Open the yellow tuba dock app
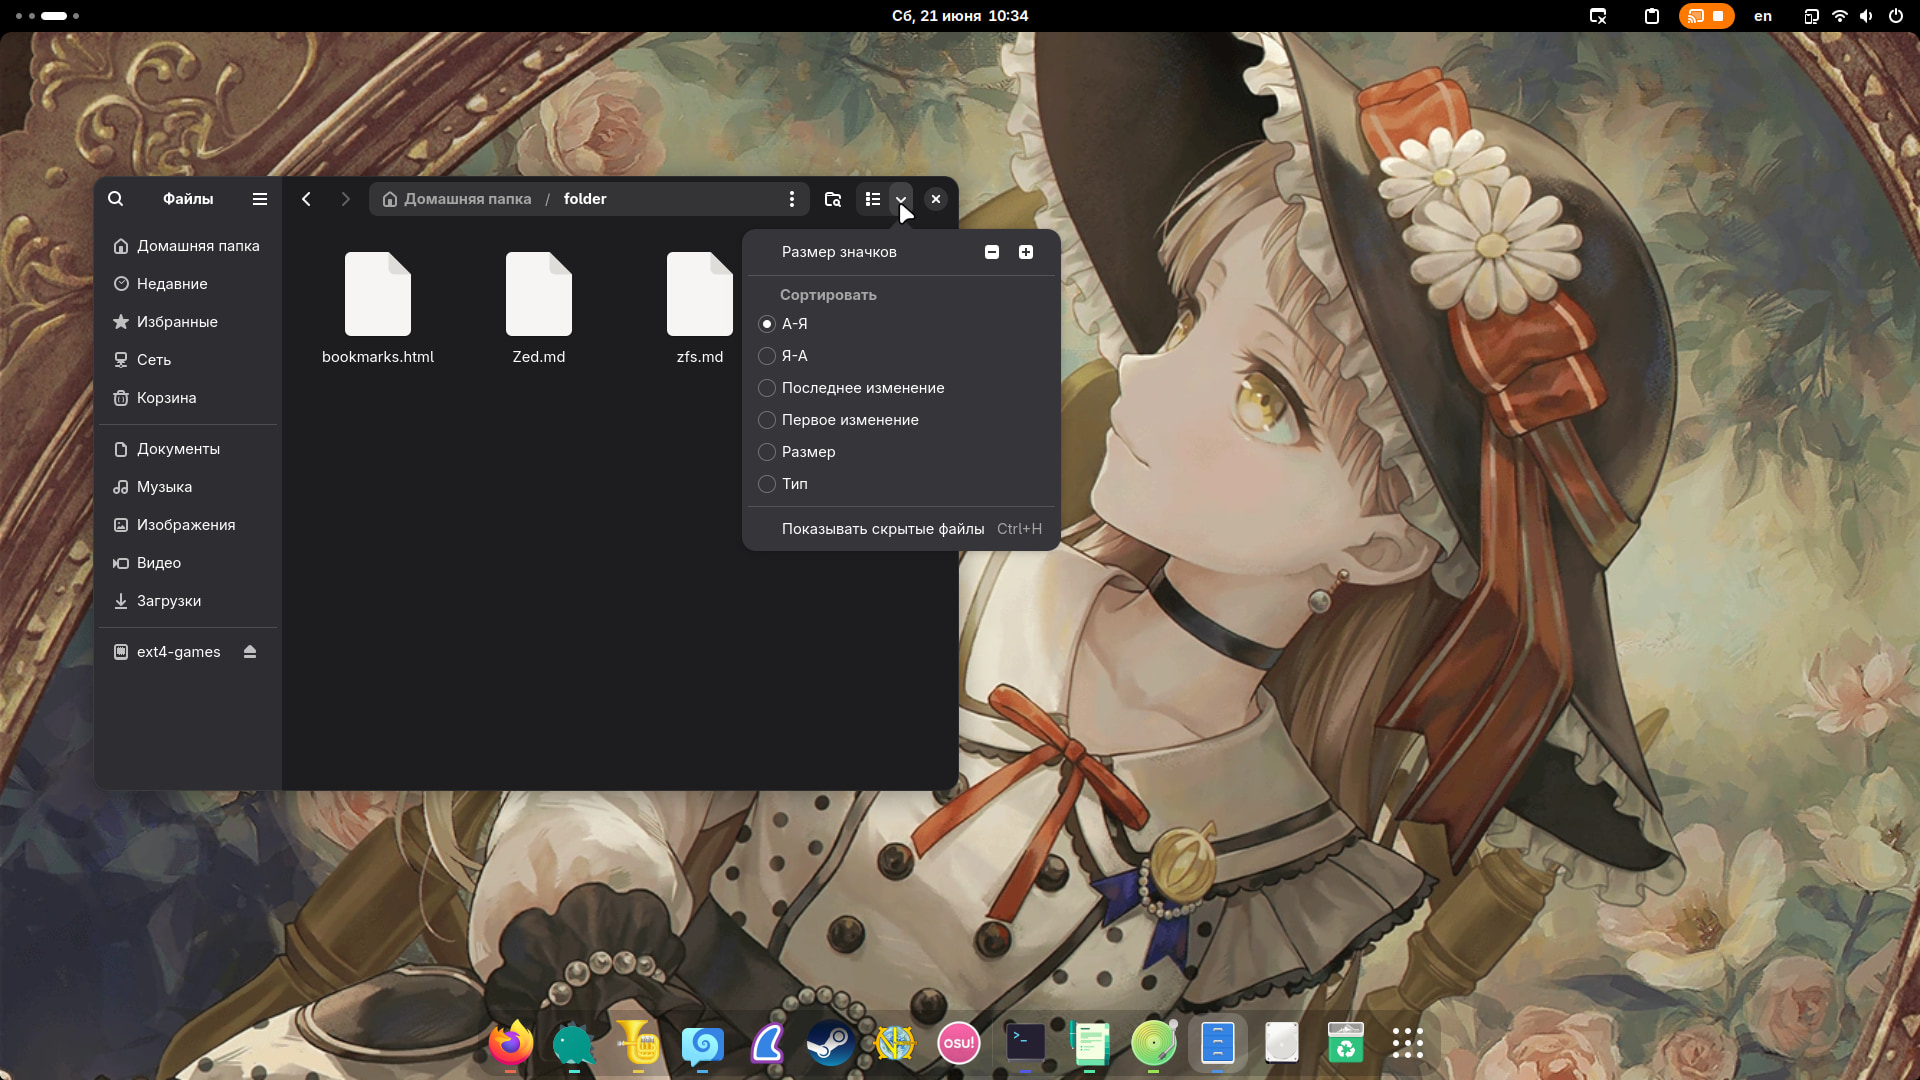Screen dimensions: 1920x1080 pos(638,1043)
